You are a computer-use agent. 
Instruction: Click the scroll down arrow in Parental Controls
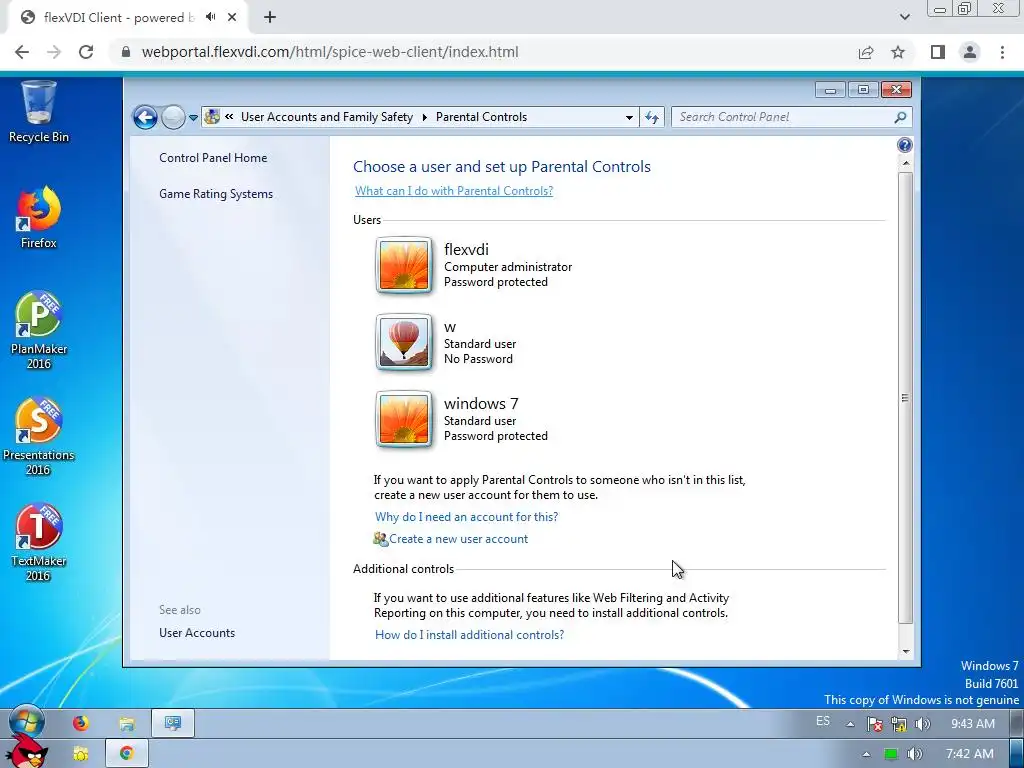905,651
